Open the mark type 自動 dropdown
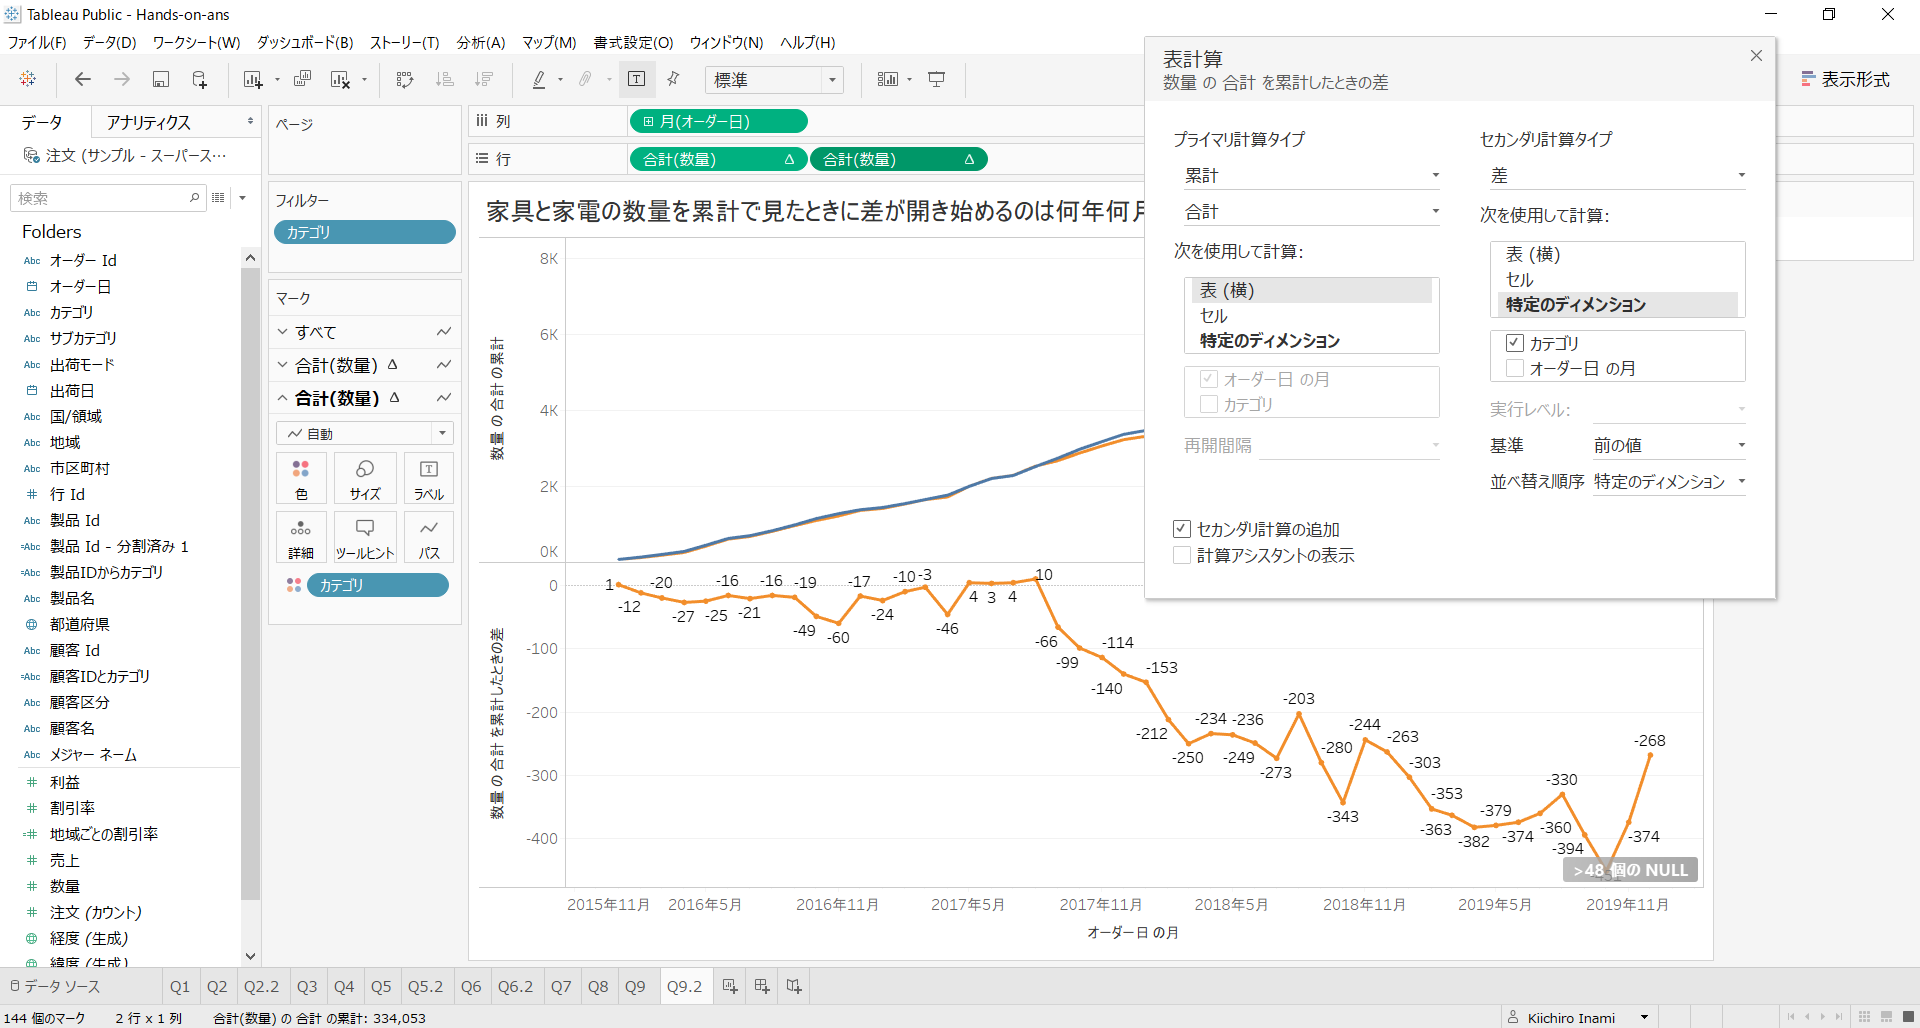The width and height of the screenshot is (1920, 1028). point(365,433)
